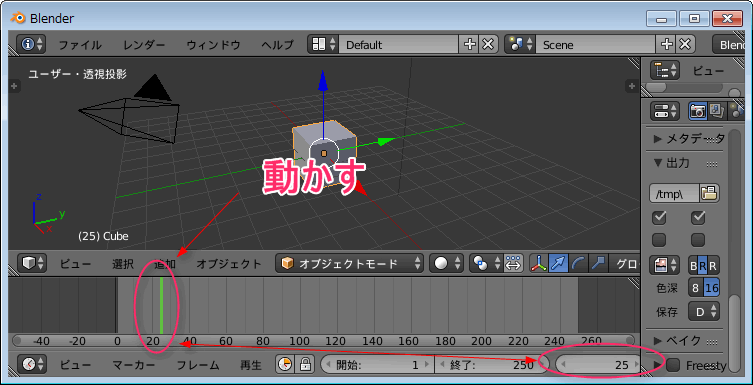Open the Outliner editor type selector
Viewport: 753px width, 385px height.
(x=665, y=70)
